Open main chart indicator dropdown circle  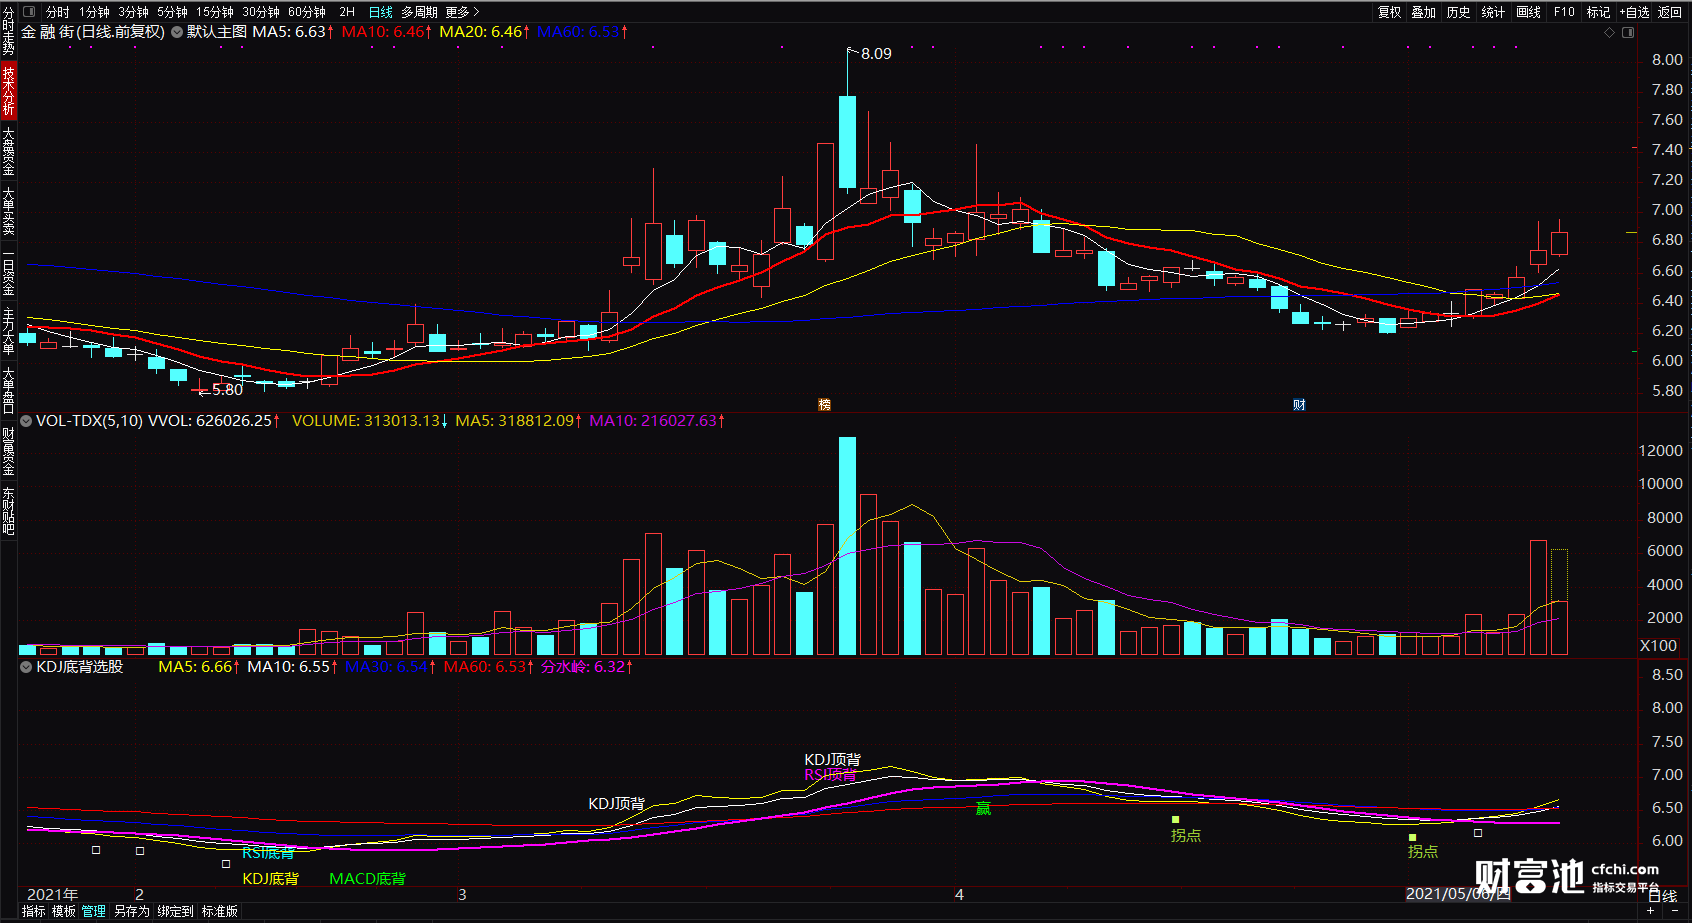tap(177, 32)
